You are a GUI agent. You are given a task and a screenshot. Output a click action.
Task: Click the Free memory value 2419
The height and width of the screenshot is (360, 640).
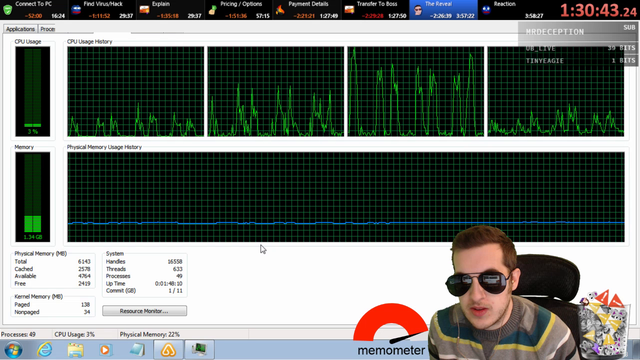click(84, 283)
